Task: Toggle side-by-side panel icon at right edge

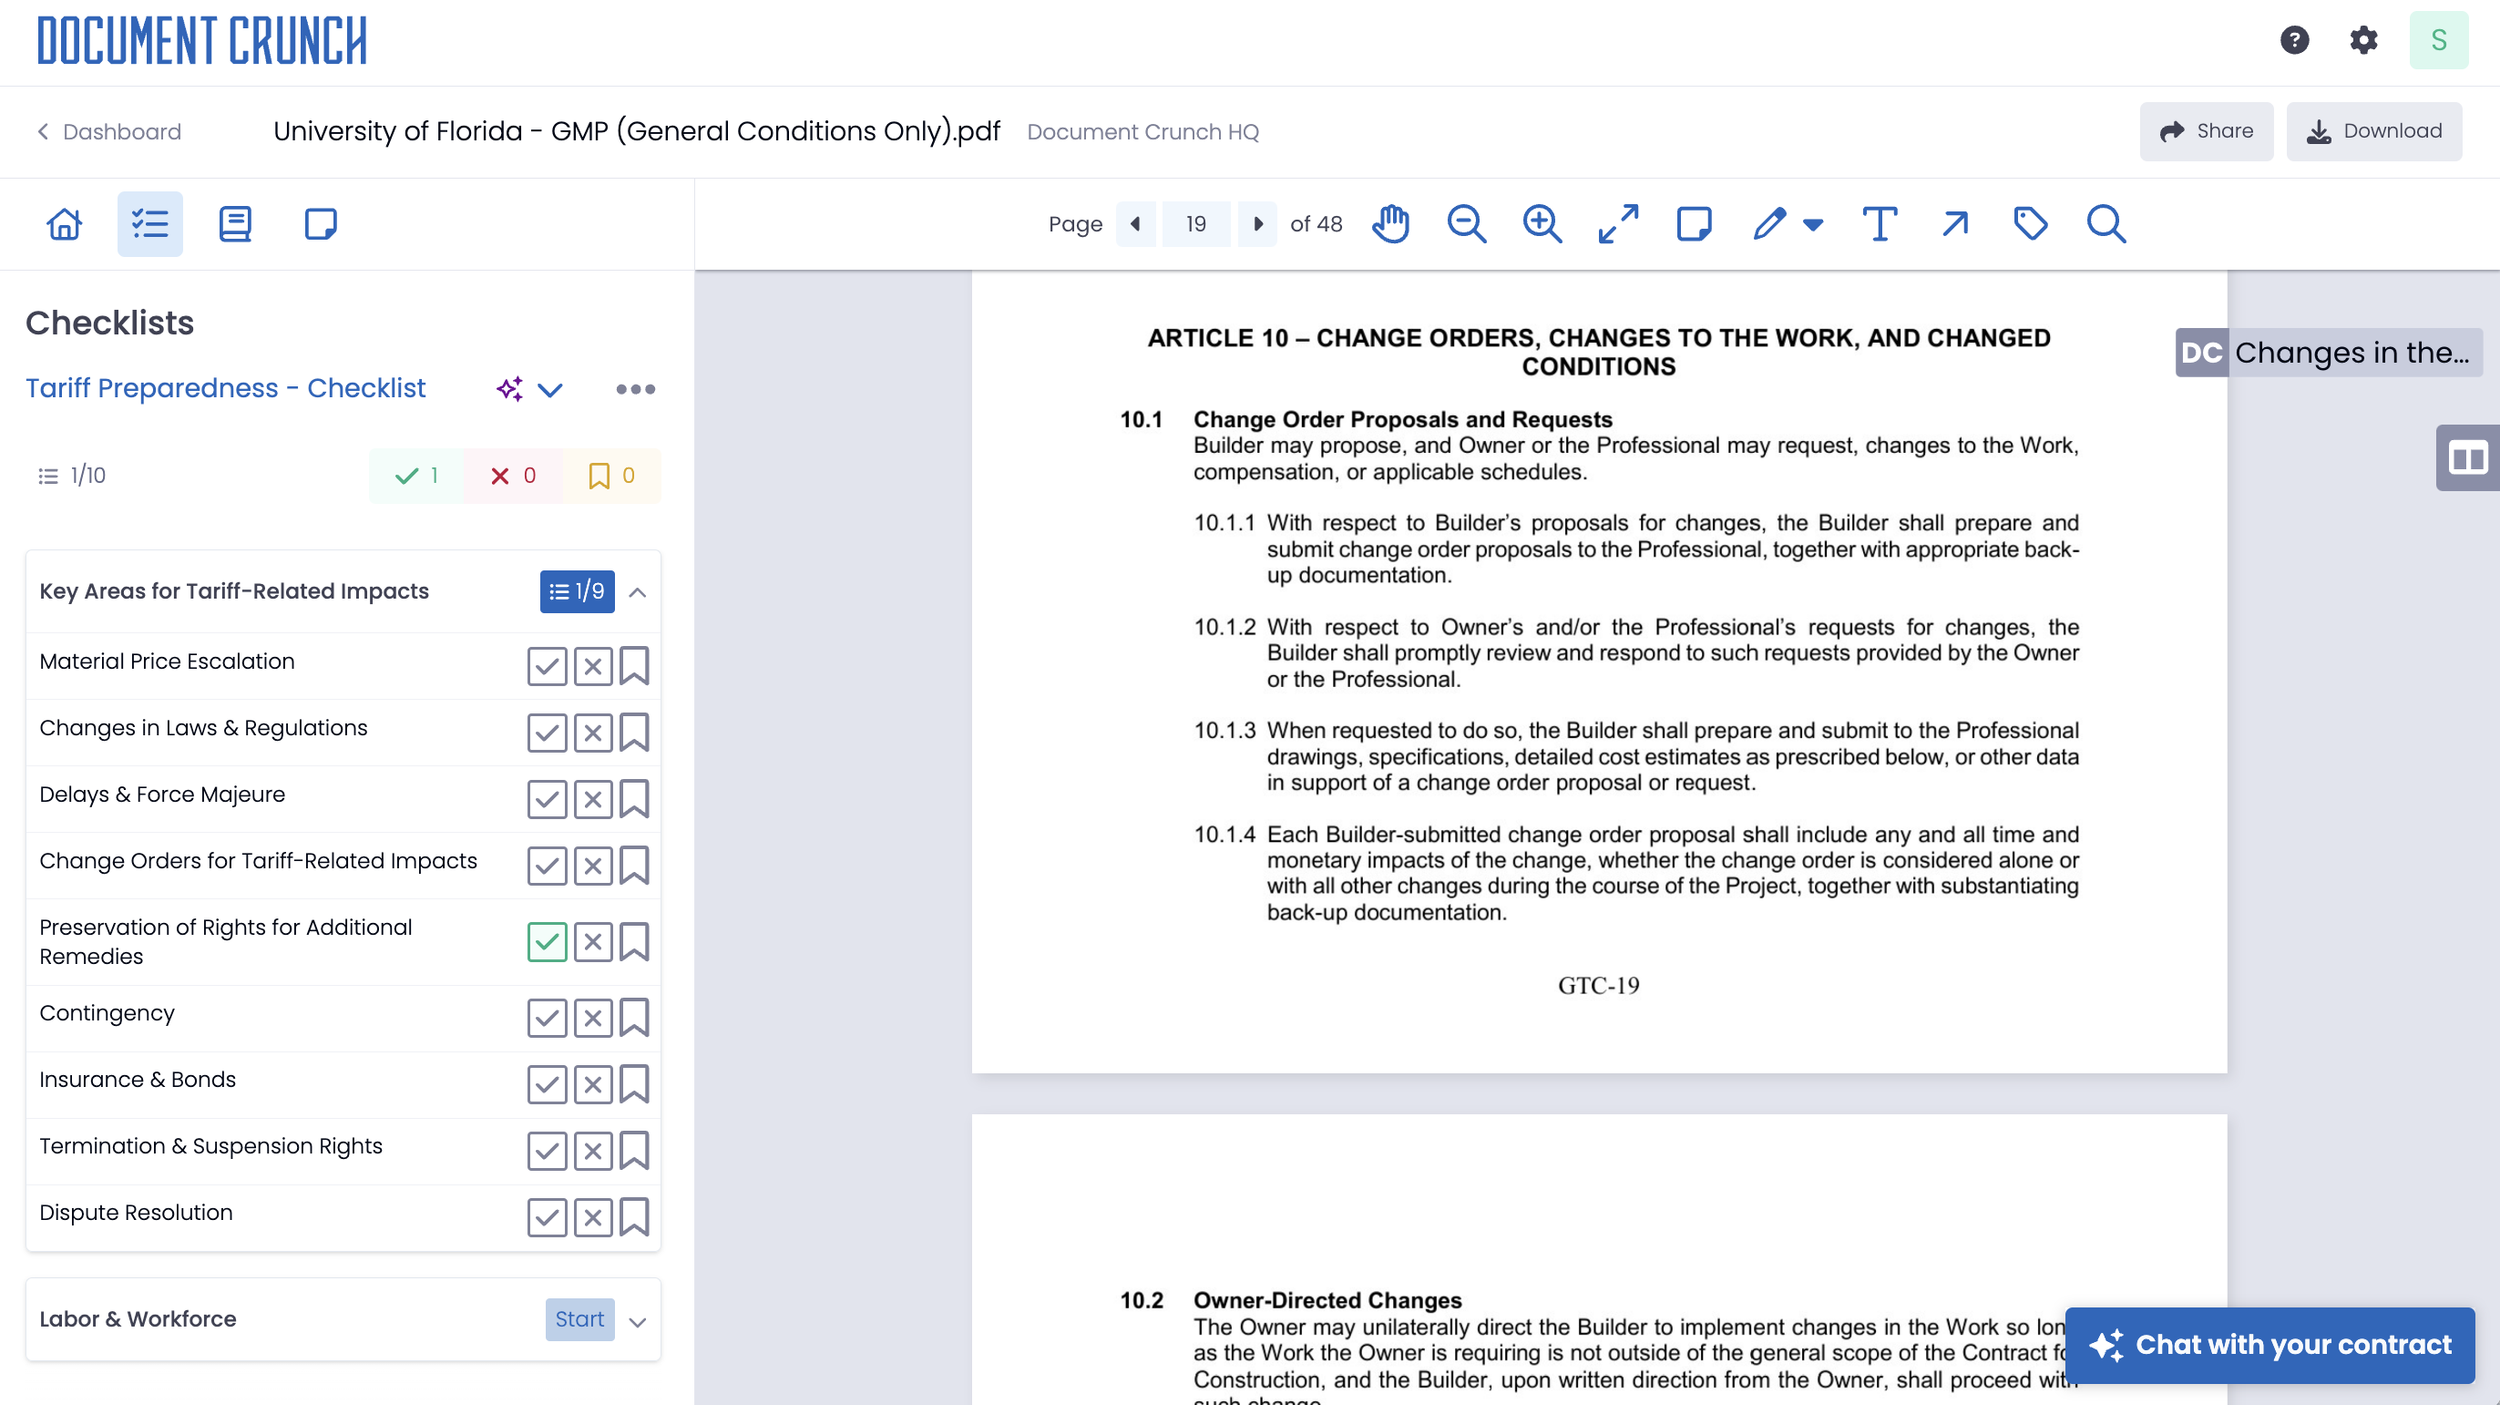Action: tap(2467, 458)
